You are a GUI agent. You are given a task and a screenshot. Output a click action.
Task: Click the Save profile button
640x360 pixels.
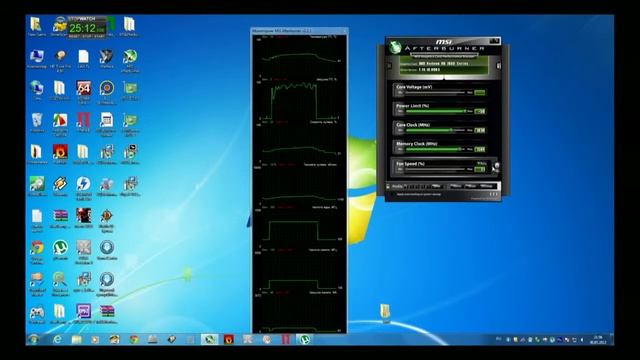pyautogui.click(x=437, y=186)
